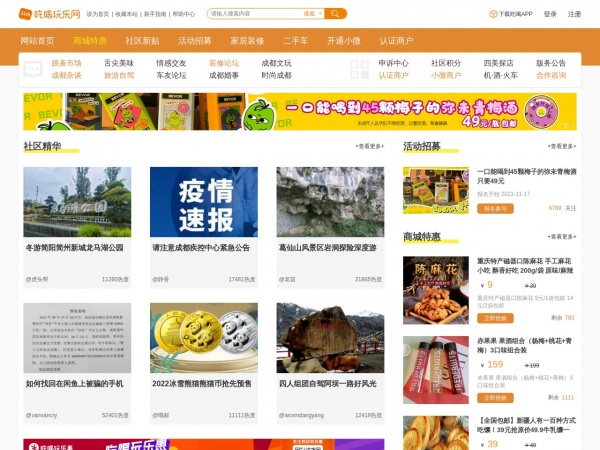Open the 车友论坛 forum link

click(171, 75)
